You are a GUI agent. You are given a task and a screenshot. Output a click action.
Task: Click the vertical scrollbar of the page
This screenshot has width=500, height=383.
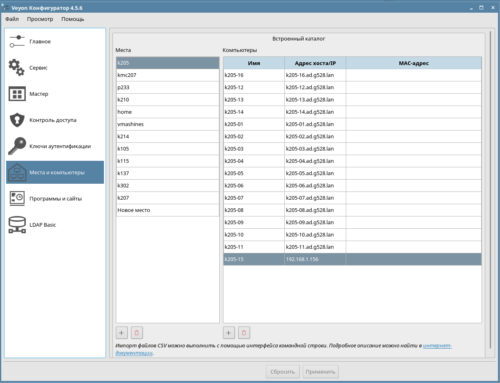[490, 190]
